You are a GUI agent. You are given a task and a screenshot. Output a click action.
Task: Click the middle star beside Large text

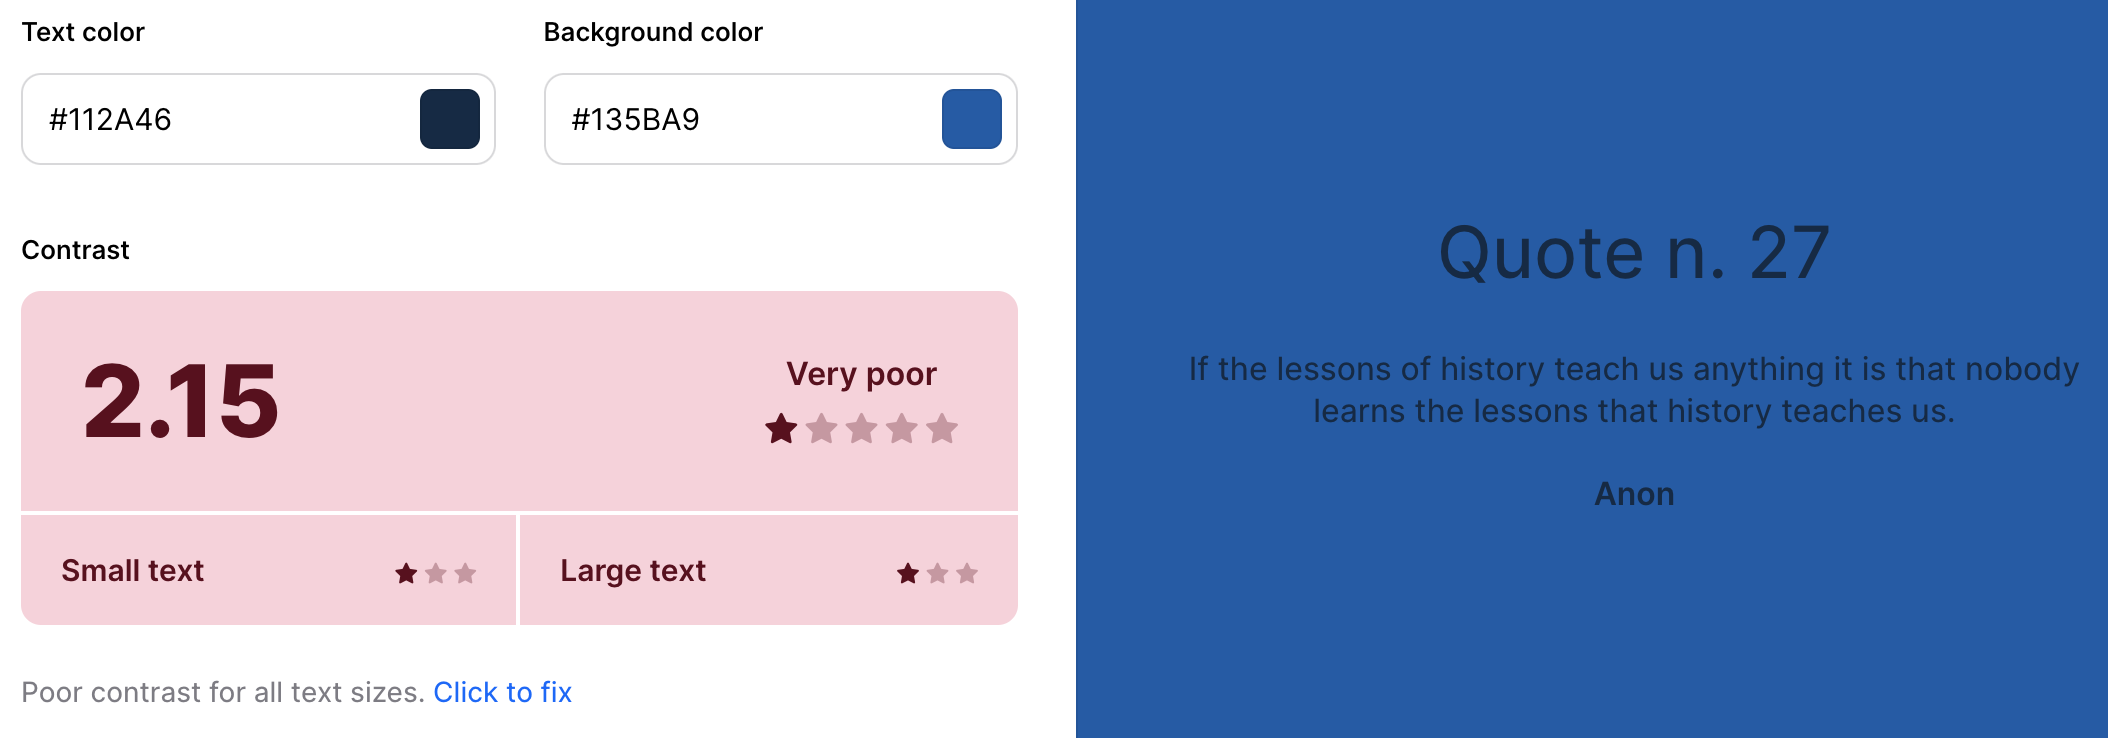pos(936,573)
